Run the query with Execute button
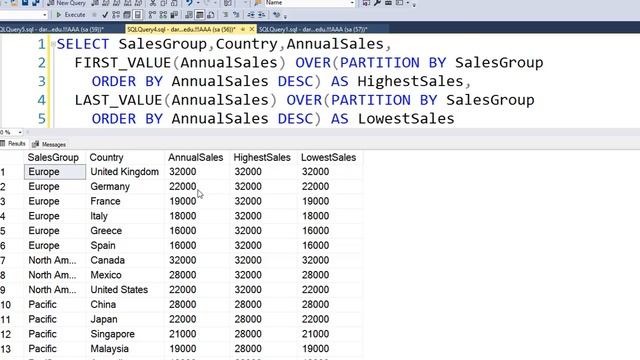The width and height of the screenshot is (640, 360). tap(71, 15)
